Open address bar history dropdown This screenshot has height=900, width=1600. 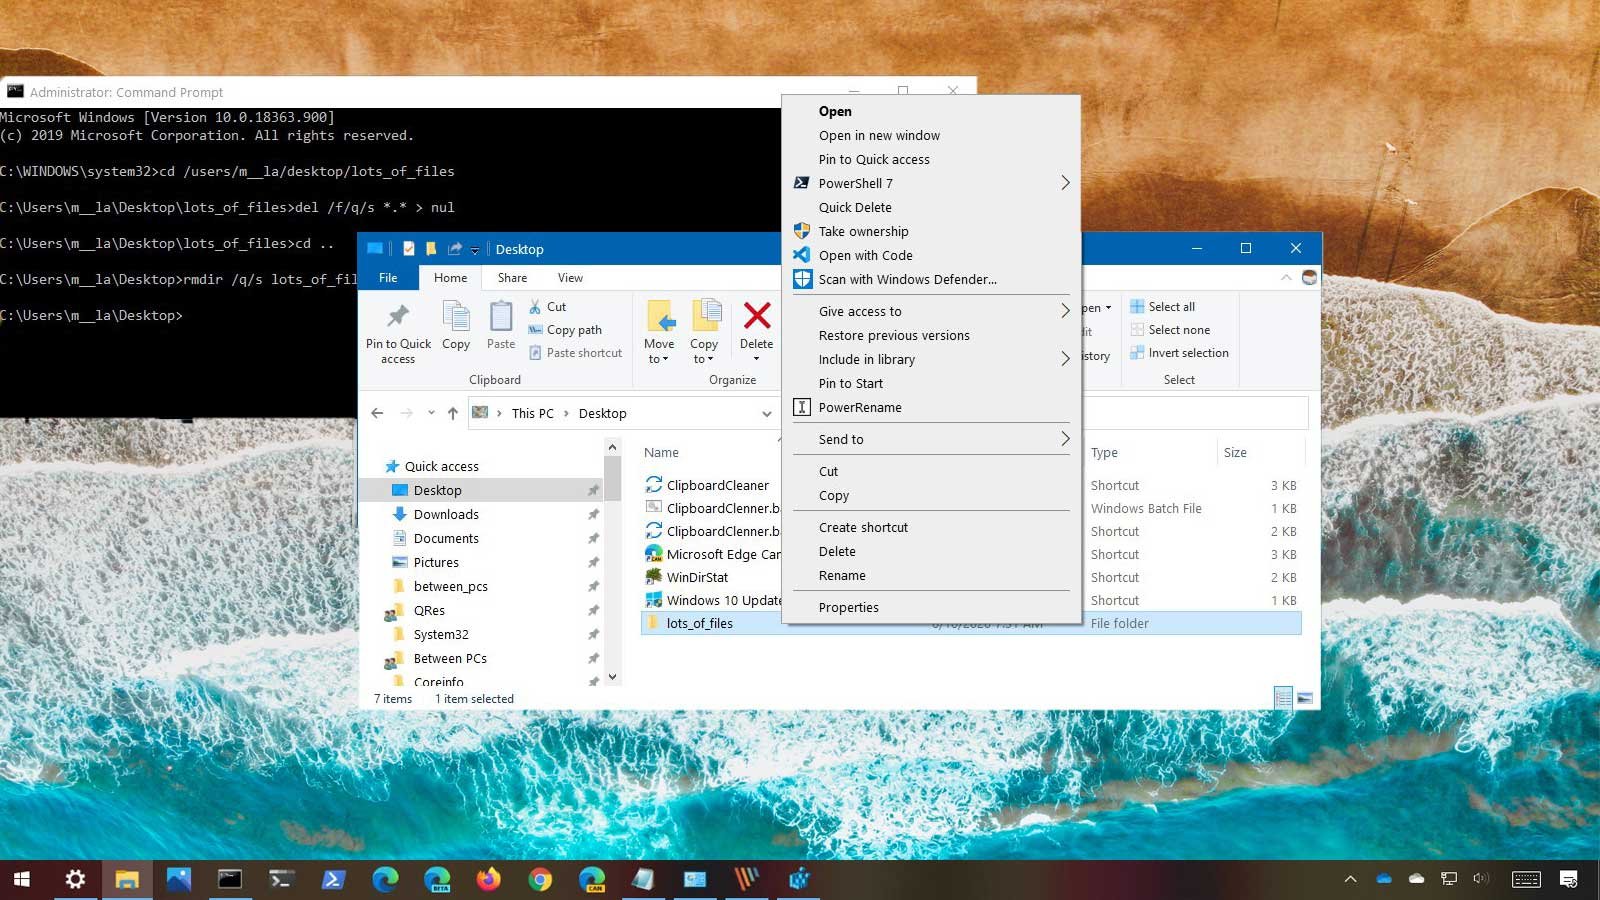pos(767,413)
